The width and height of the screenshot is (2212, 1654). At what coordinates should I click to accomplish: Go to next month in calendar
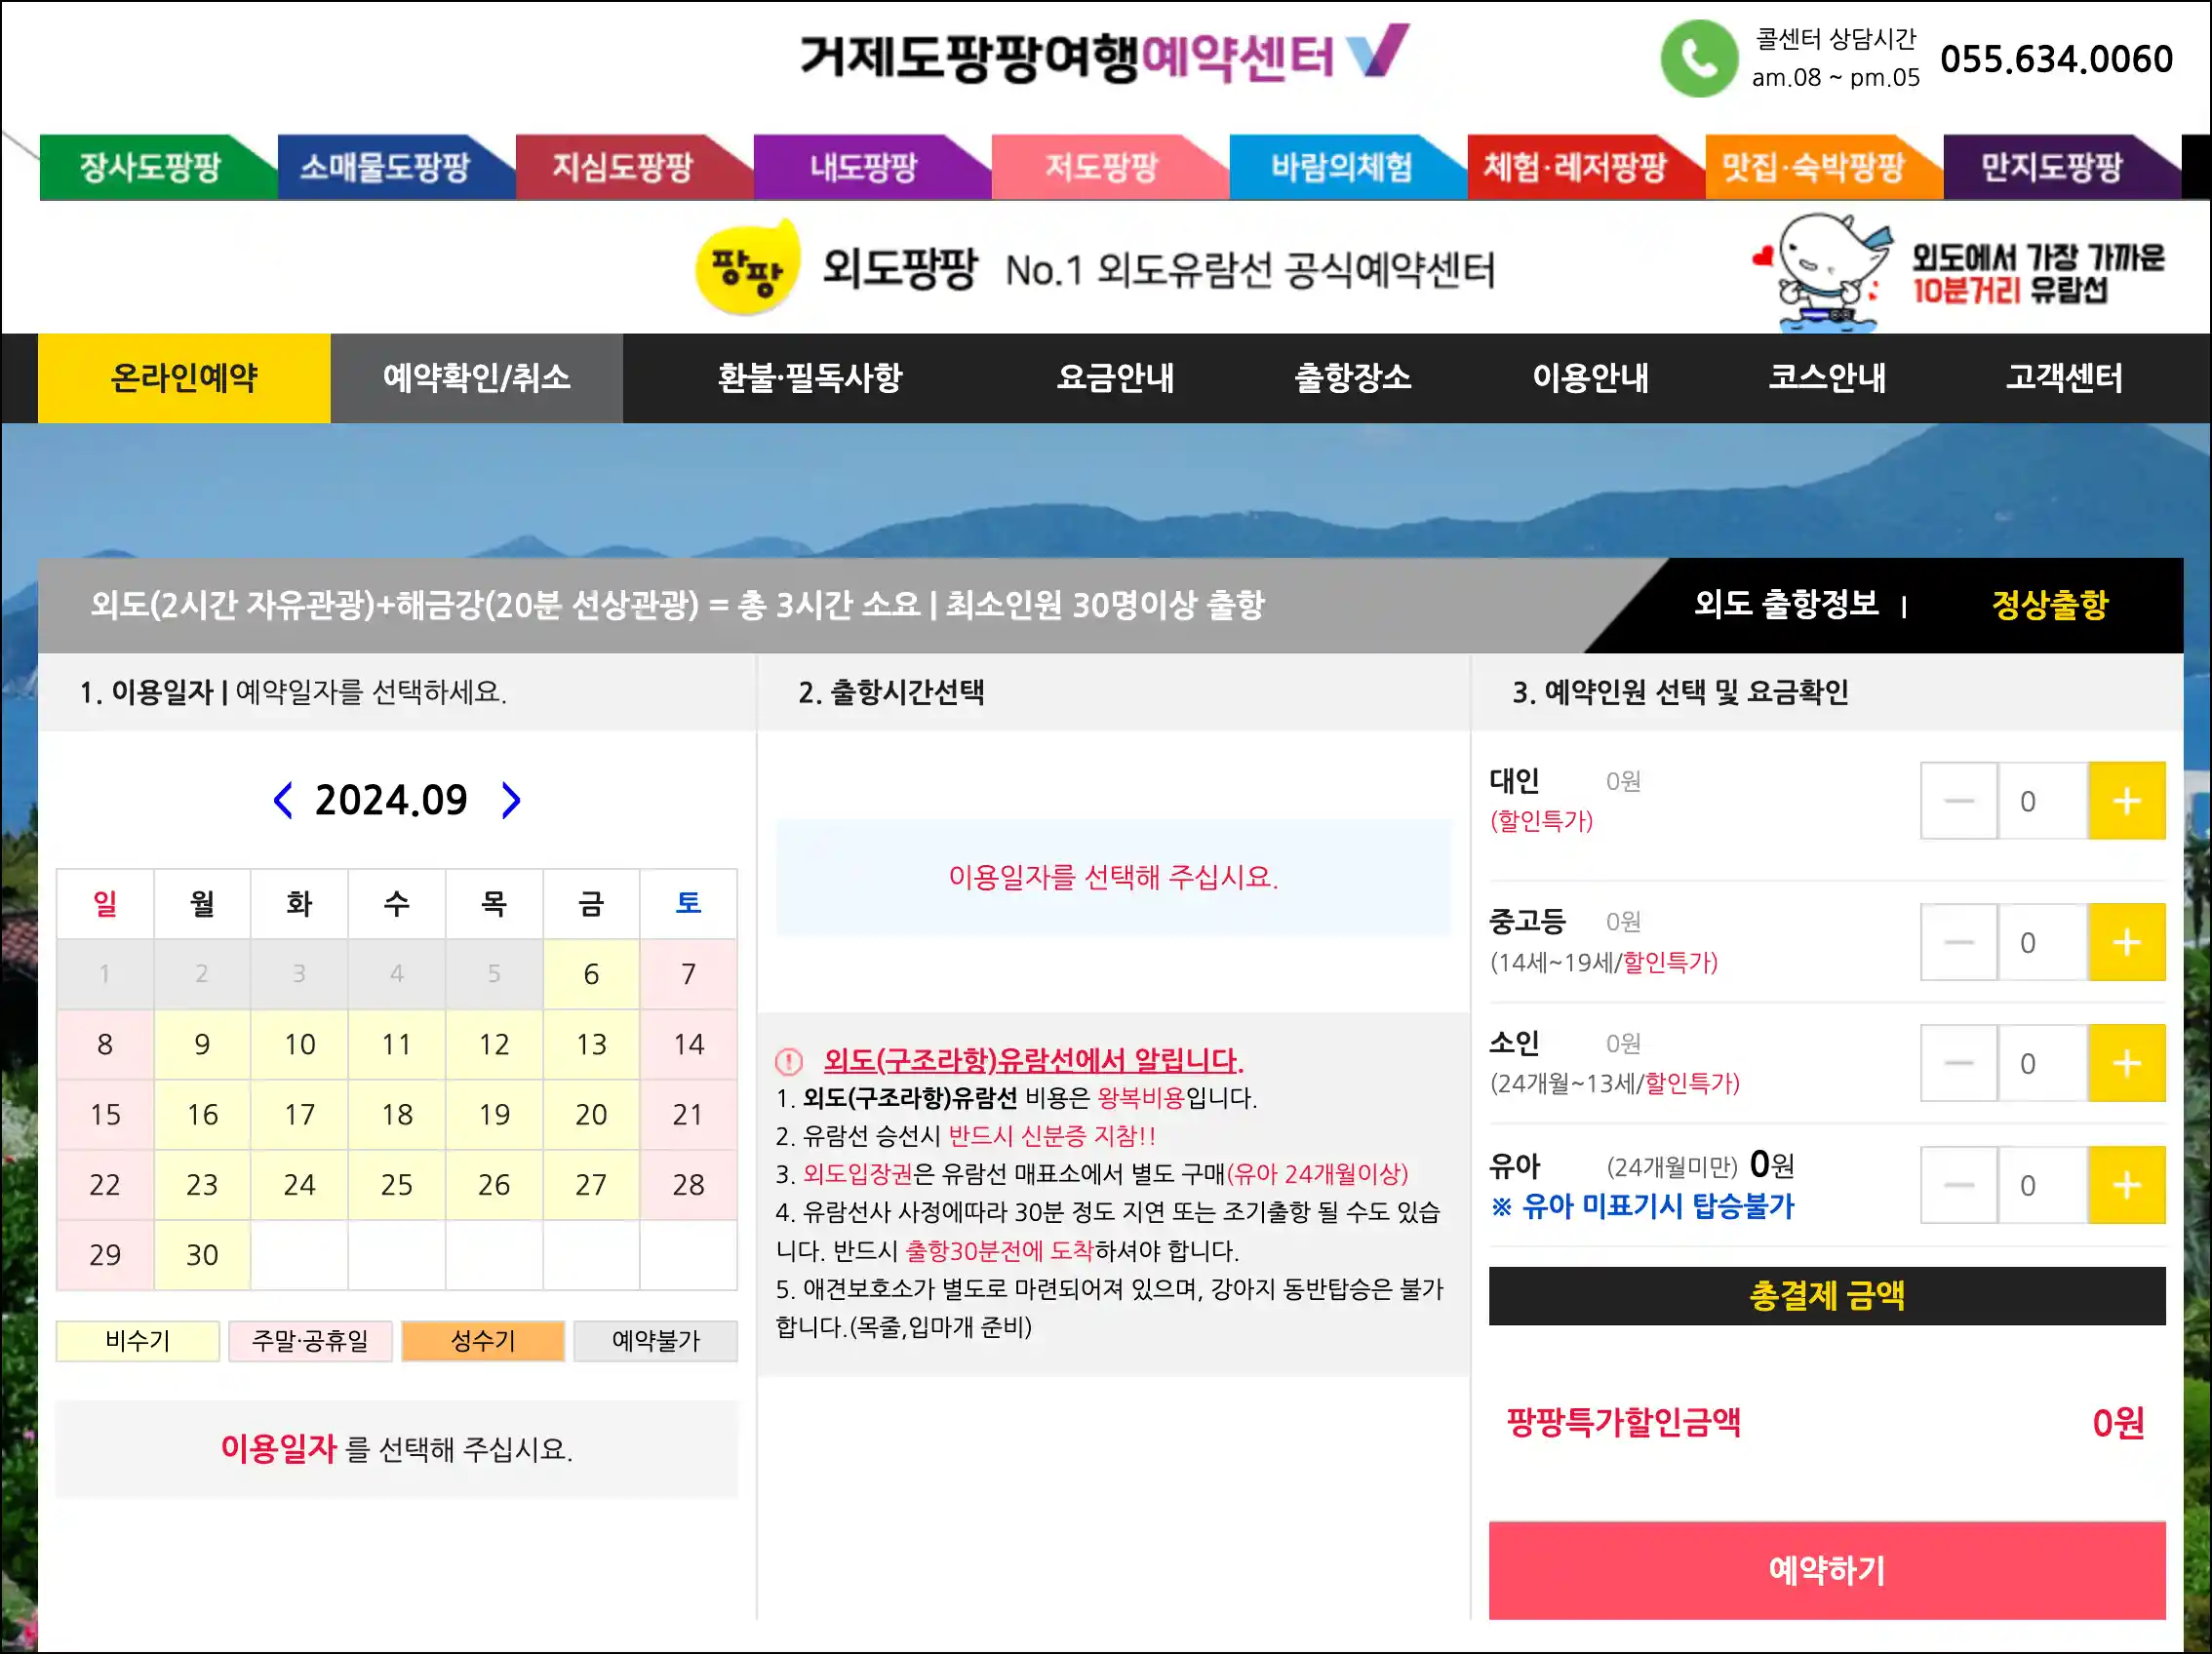point(510,800)
